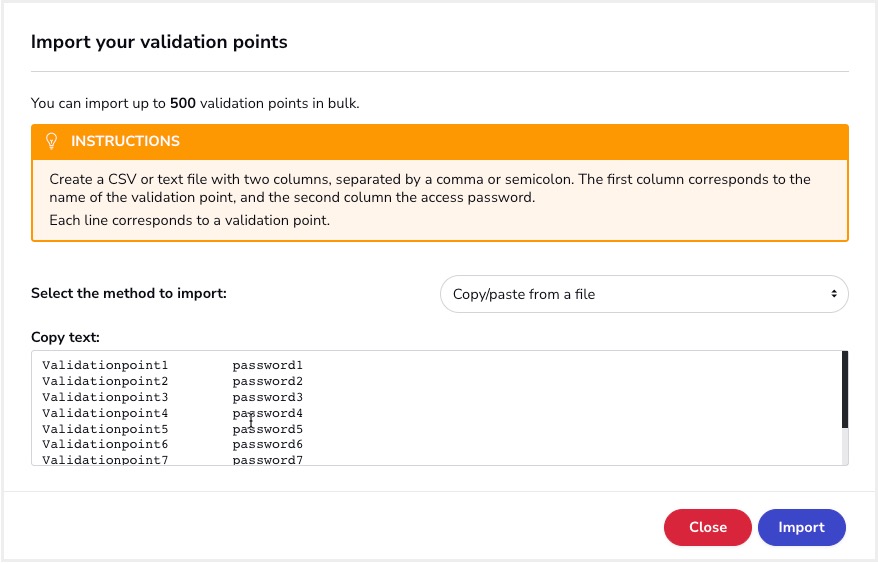The image size is (878, 563).
Task: Click the orange INSTRUCTIONS header bar
Action: point(440,142)
